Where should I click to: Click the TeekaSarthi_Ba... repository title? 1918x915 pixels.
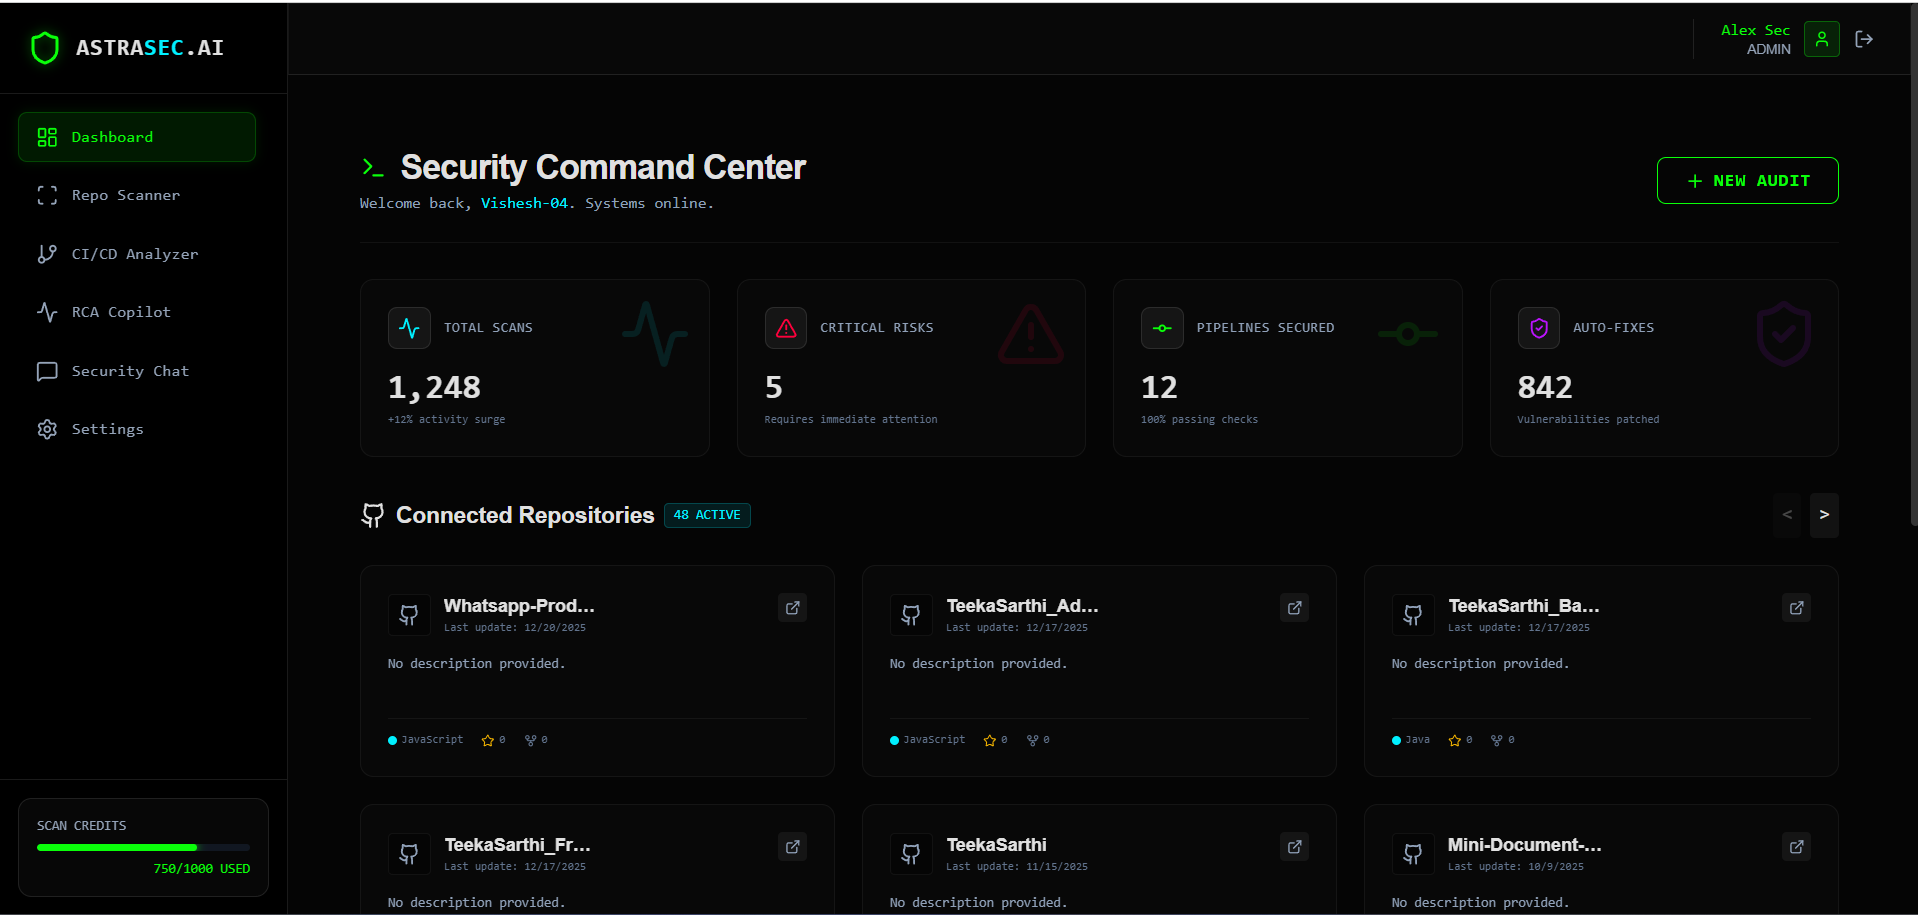tap(1524, 606)
